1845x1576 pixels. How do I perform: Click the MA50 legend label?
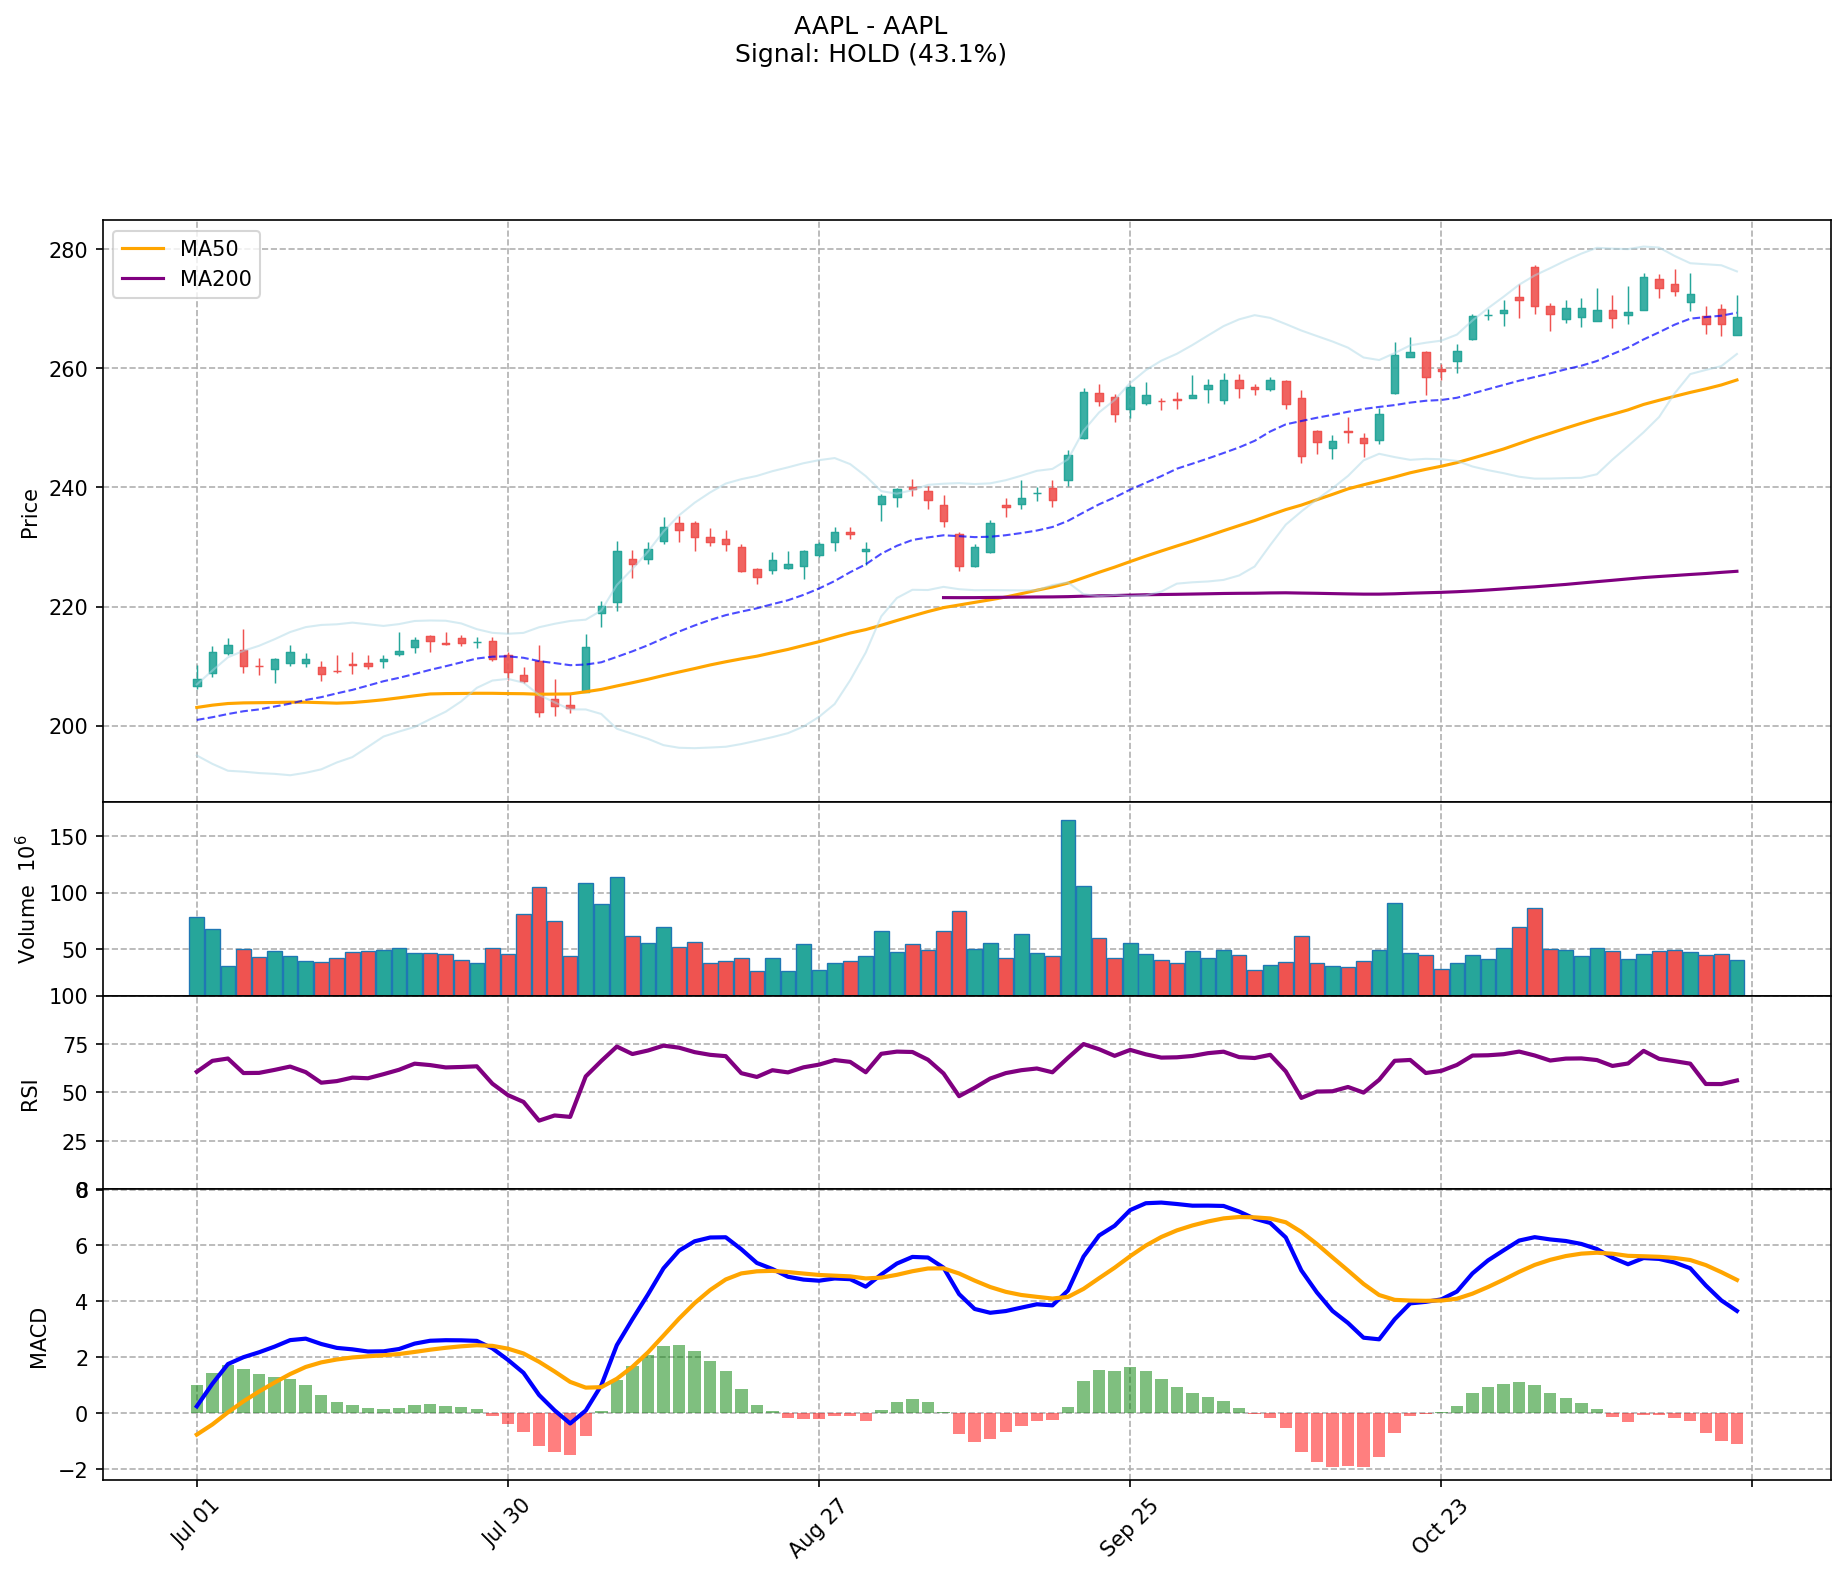tap(207, 247)
